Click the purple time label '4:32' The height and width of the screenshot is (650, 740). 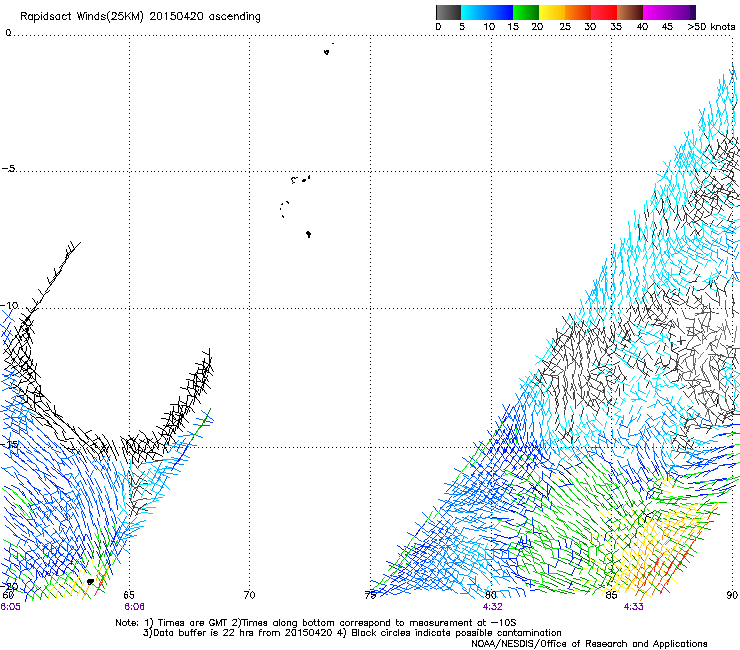(492, 607)
